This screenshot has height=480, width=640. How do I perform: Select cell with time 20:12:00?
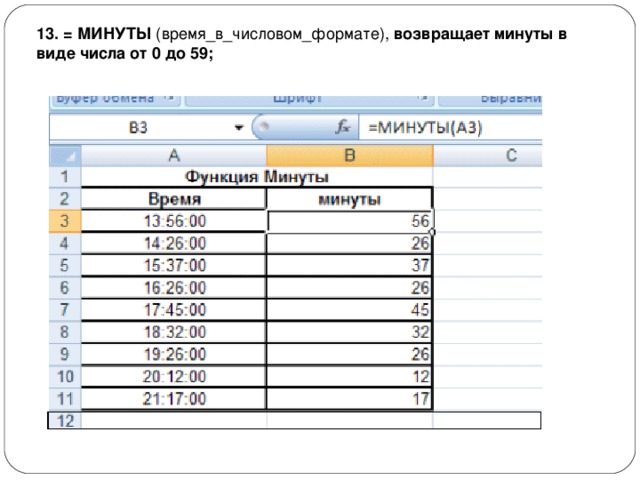(174, 376)
